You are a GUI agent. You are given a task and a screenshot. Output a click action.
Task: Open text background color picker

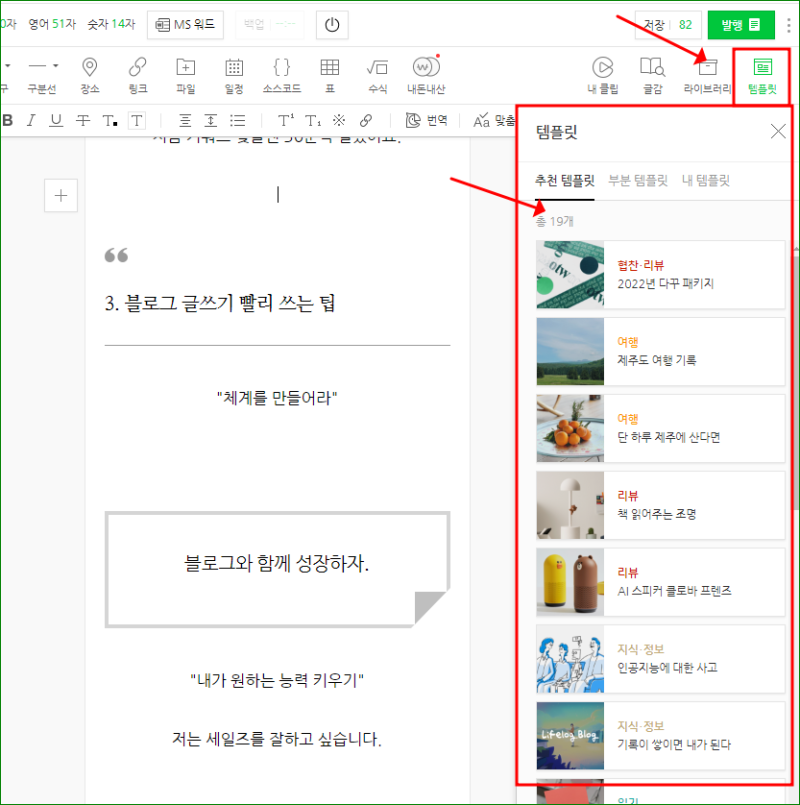pos(137,120)
